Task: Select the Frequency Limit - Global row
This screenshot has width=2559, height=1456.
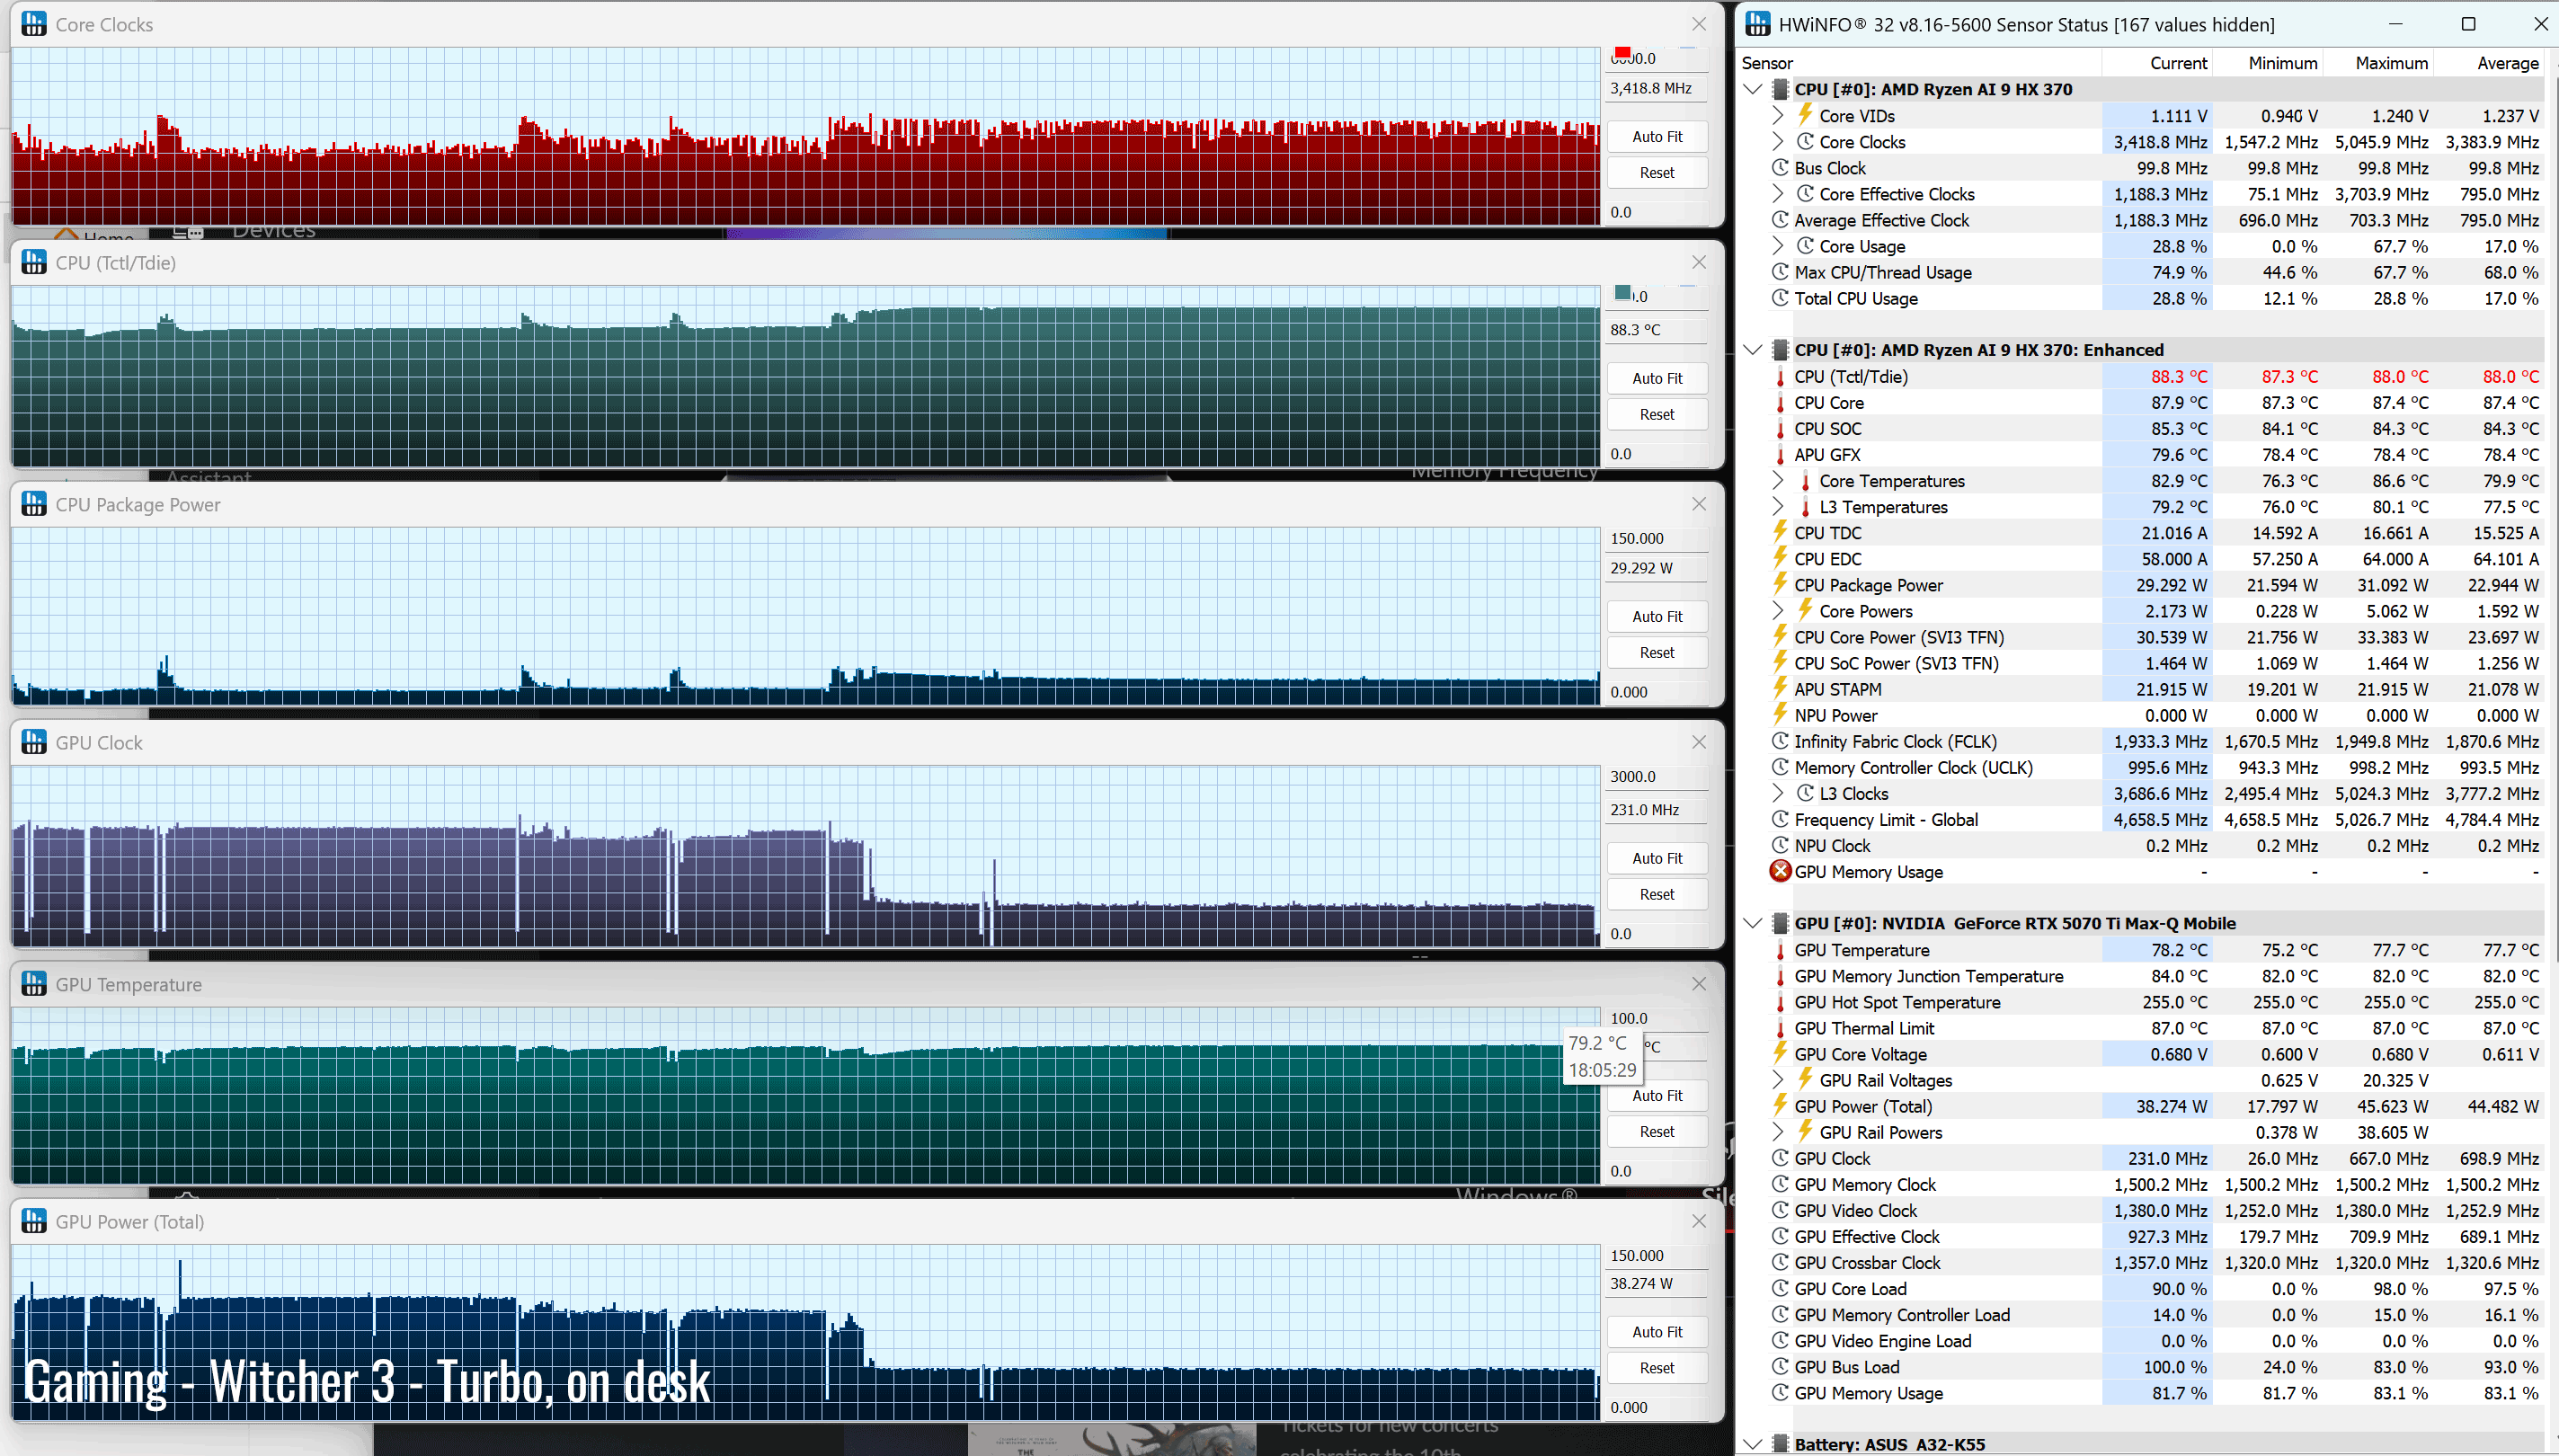Action: (x=2157, y=819)
